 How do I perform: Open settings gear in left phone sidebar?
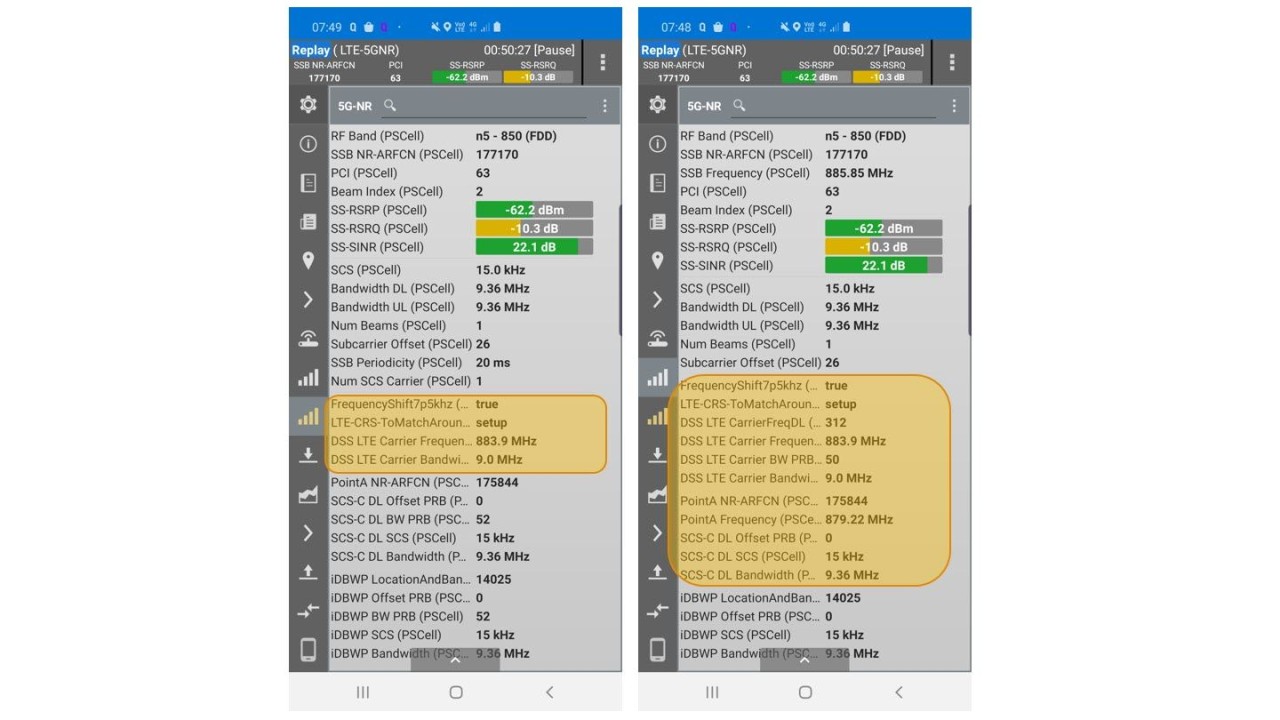click(308, 104)
